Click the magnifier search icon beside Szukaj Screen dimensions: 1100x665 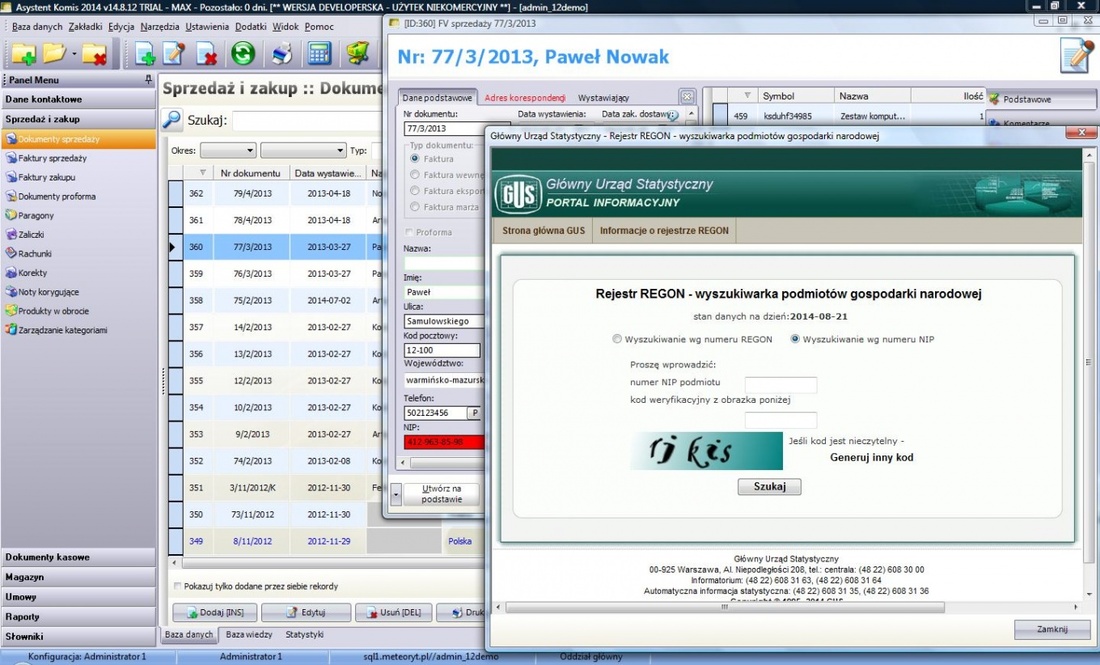point(171,119)
